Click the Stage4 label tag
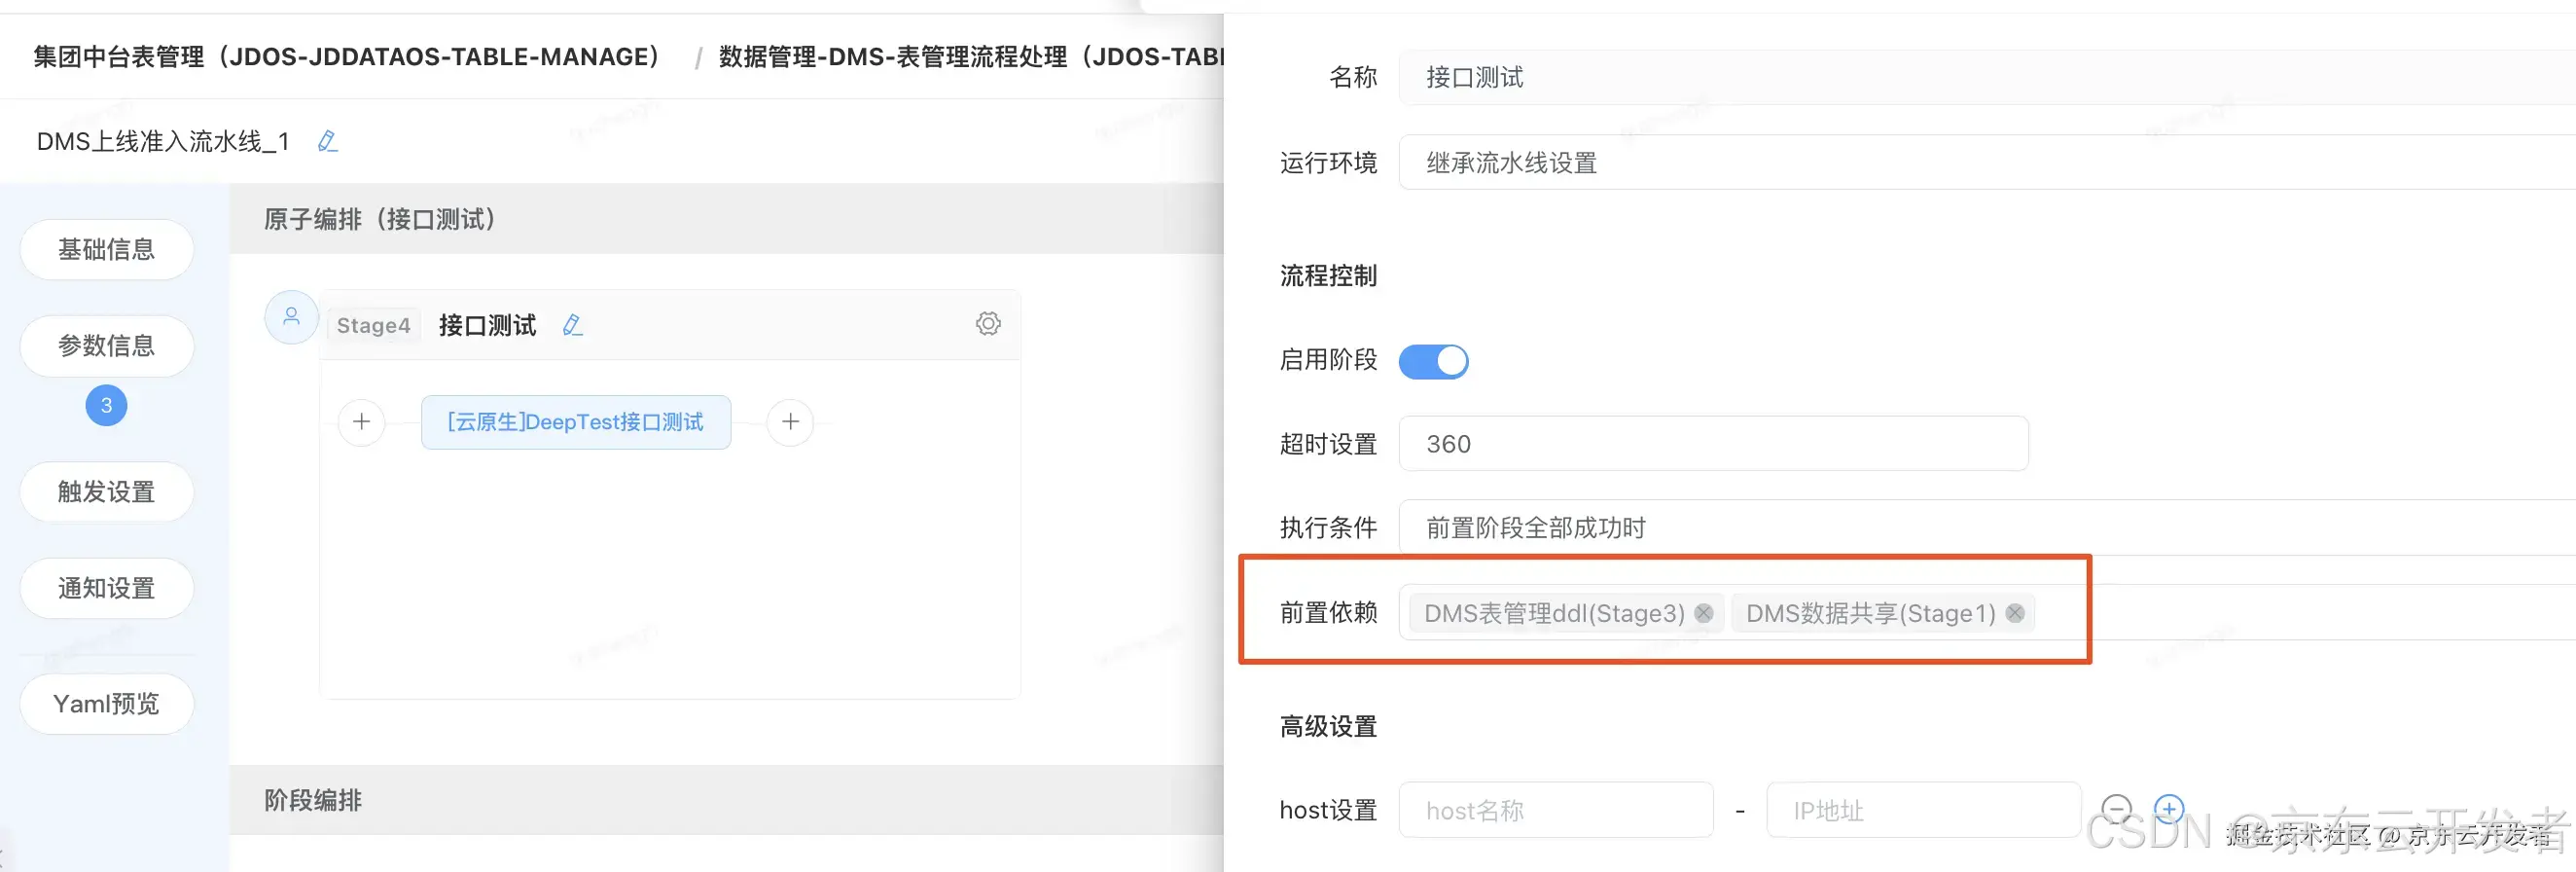Viewport: 2576px width, 872px height. (373, 325)
